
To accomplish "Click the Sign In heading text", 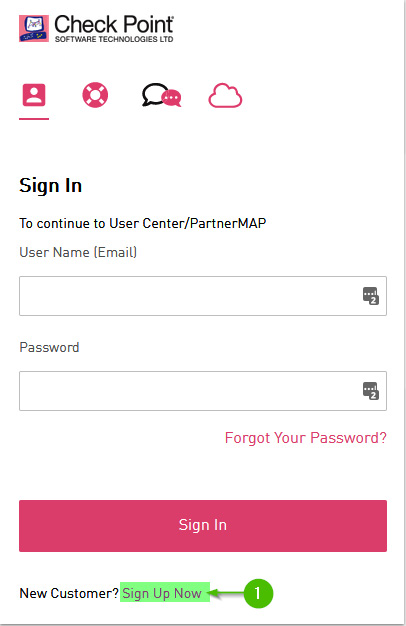I will click(x=51, y=186).
